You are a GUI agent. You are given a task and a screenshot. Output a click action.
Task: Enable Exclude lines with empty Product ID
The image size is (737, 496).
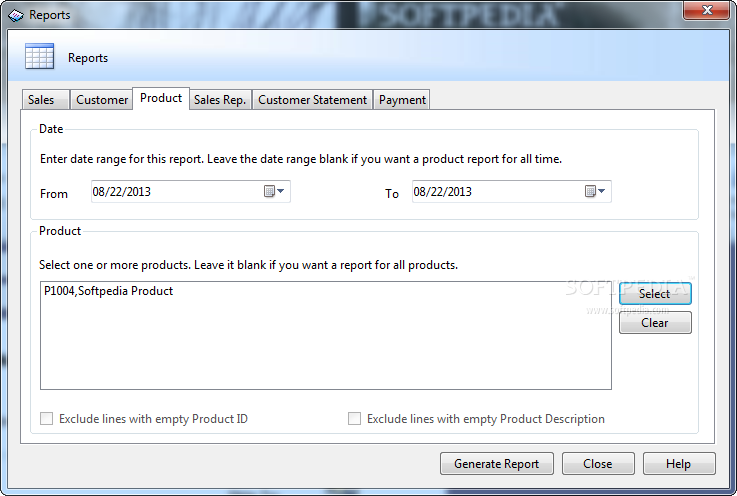47,418
